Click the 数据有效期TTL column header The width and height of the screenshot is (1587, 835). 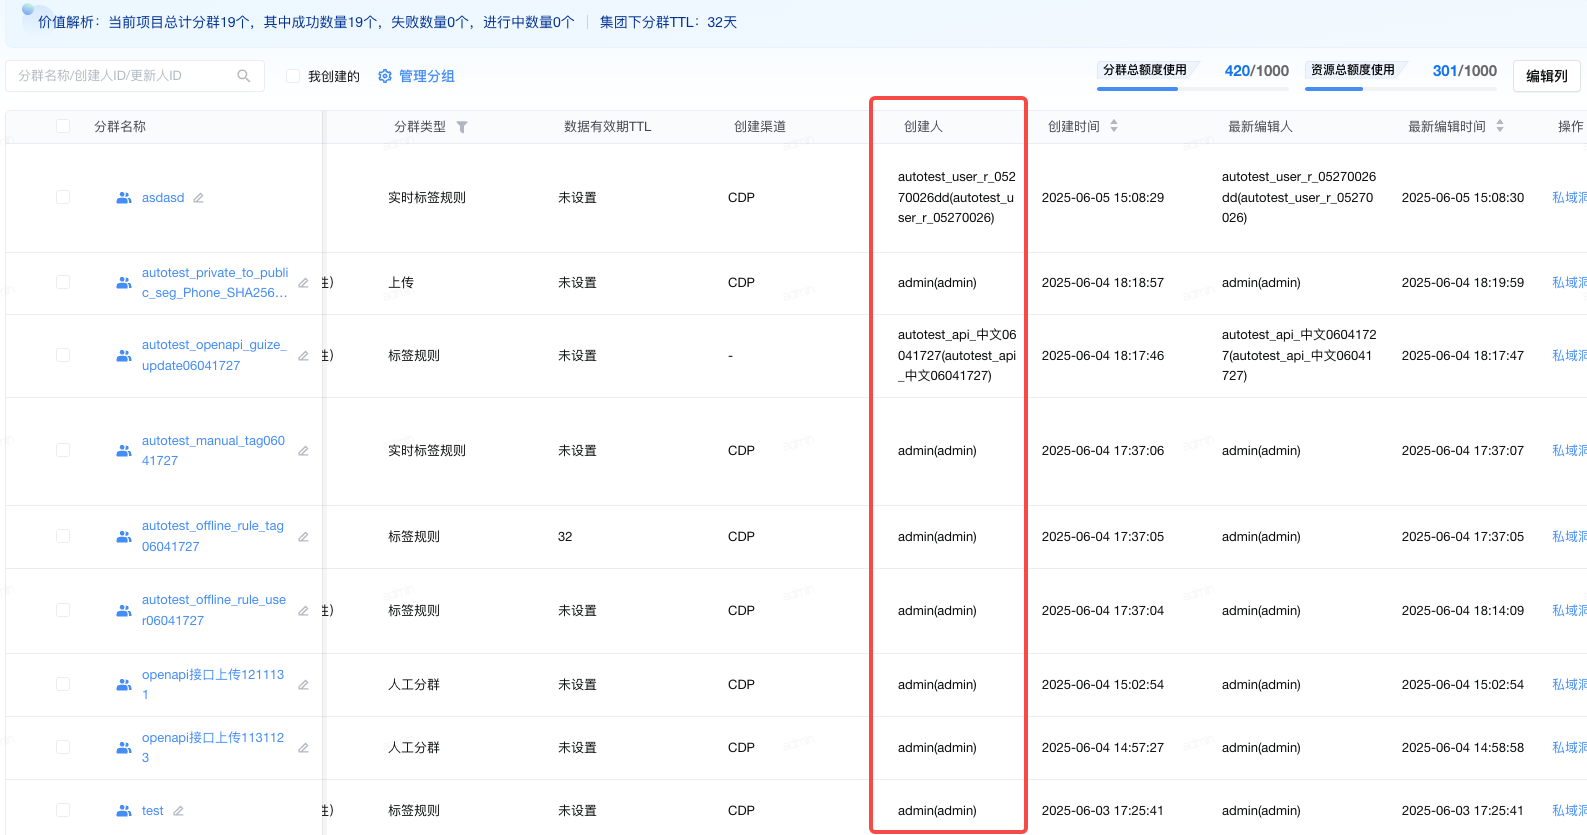tap(607, 127)
